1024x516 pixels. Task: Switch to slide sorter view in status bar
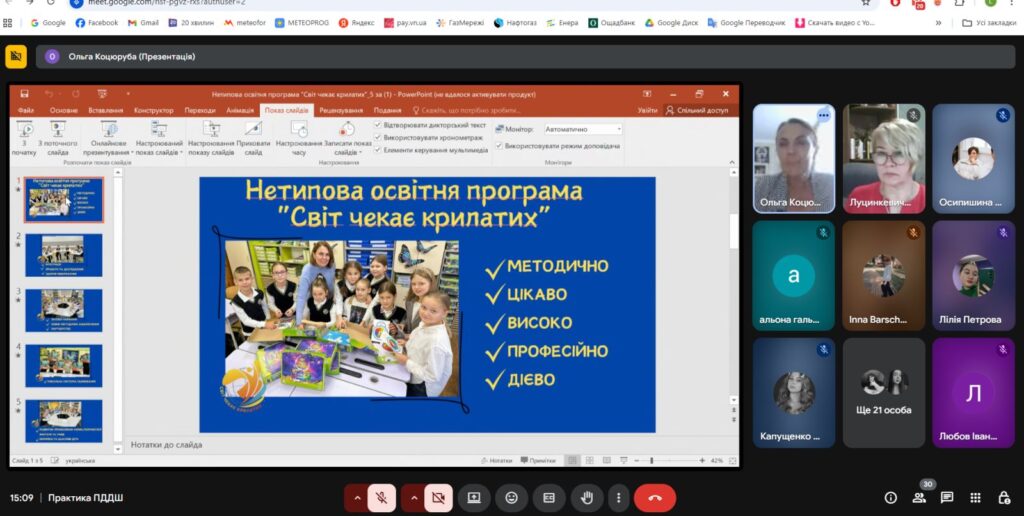click(x=590, y=460)
